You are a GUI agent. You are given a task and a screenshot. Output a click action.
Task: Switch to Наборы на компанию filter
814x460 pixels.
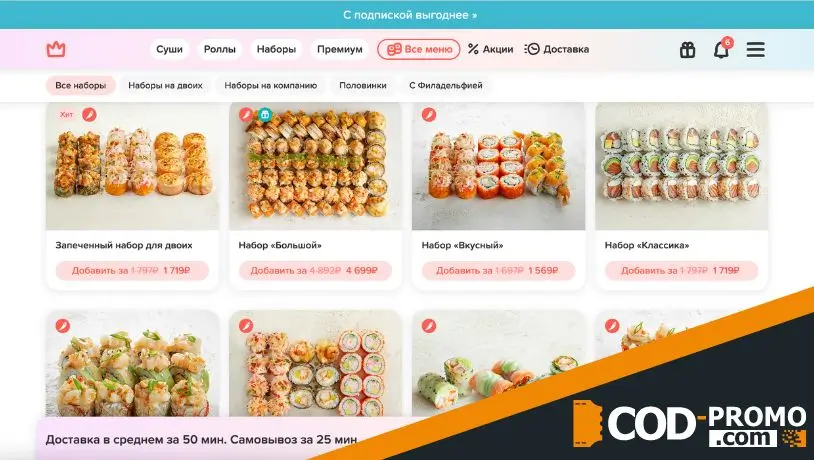pos(270,86)
